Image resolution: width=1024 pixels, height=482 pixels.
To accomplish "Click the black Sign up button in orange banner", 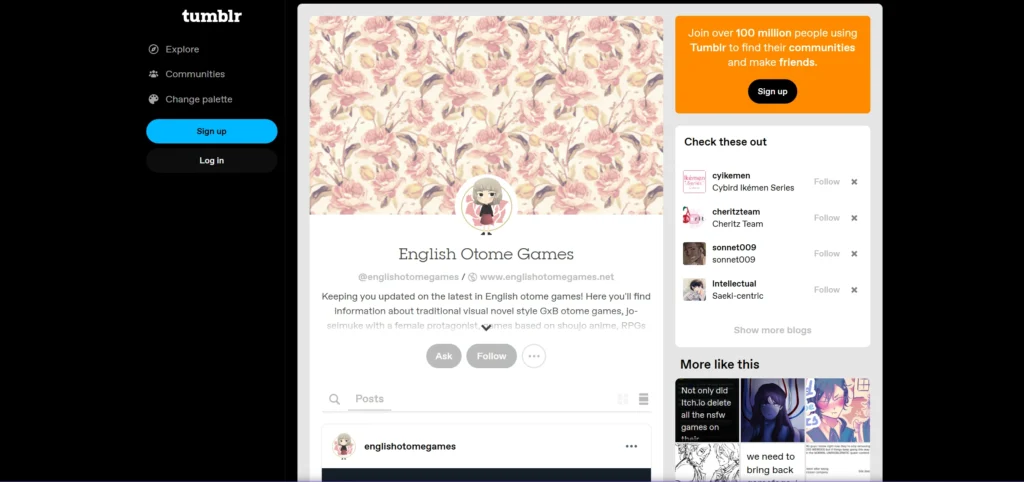I will pyautogui.click(x=773, y=91).
